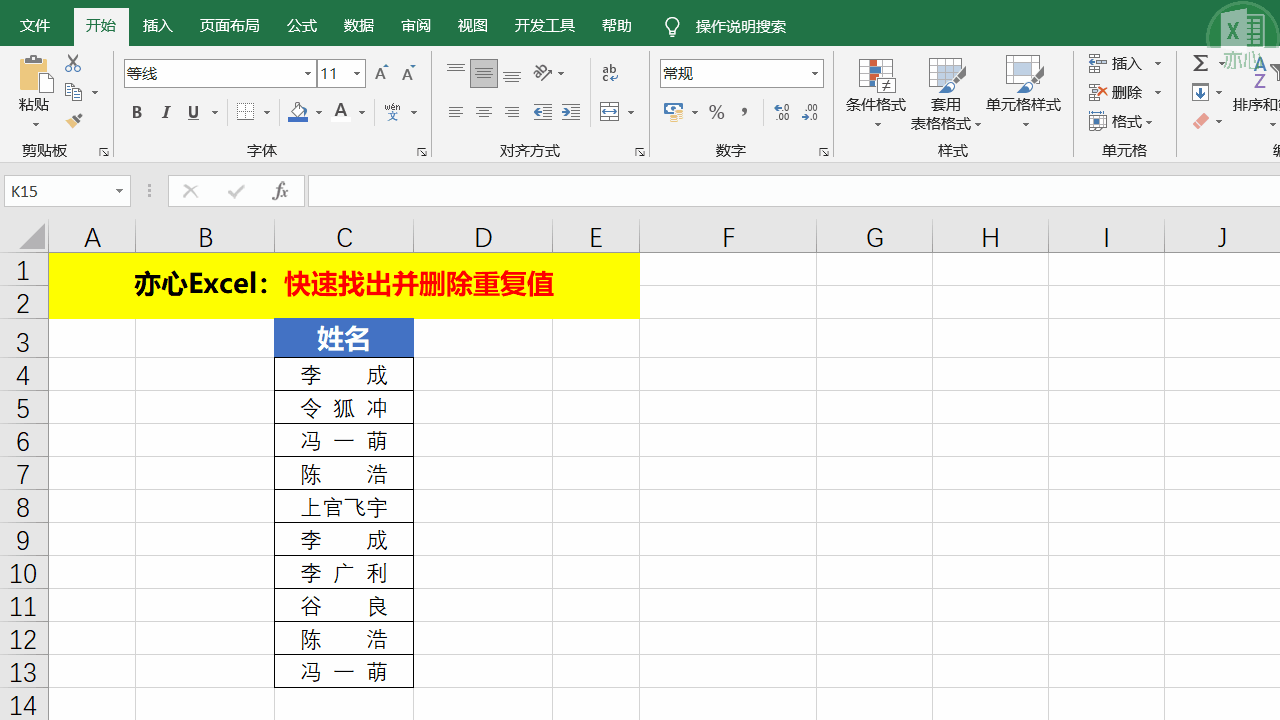Open 单元格样式 cell styles
This screenshot has height=720, width=1280.
coord(1023,94)
